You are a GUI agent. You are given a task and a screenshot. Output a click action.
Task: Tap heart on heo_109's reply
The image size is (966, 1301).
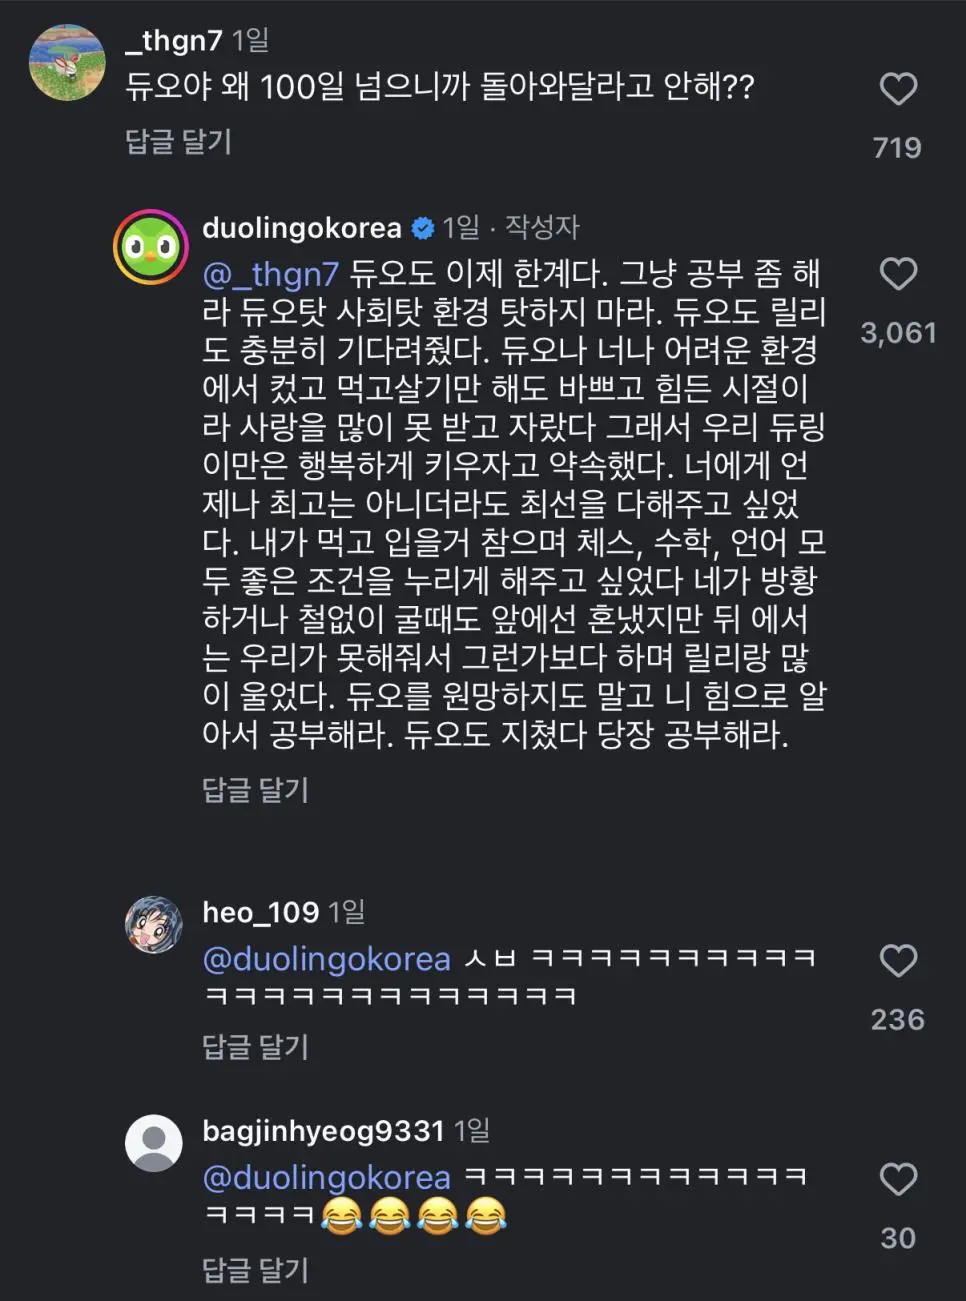[x=898, y=961]
